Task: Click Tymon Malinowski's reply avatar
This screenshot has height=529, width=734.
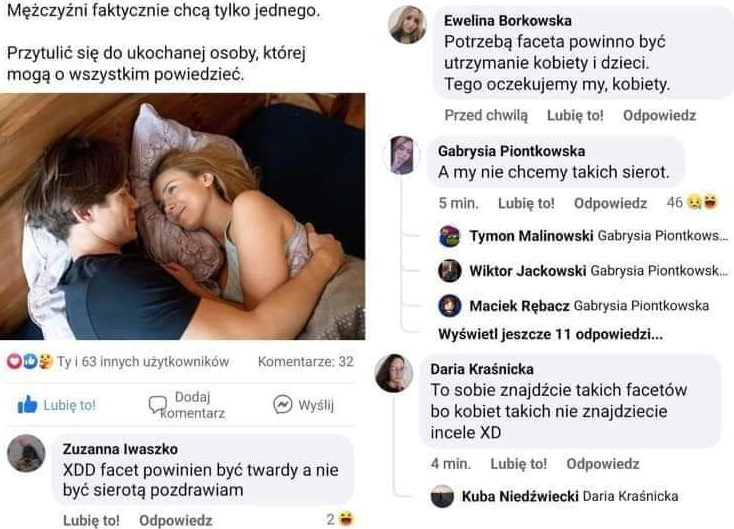Action: point(450,236)
